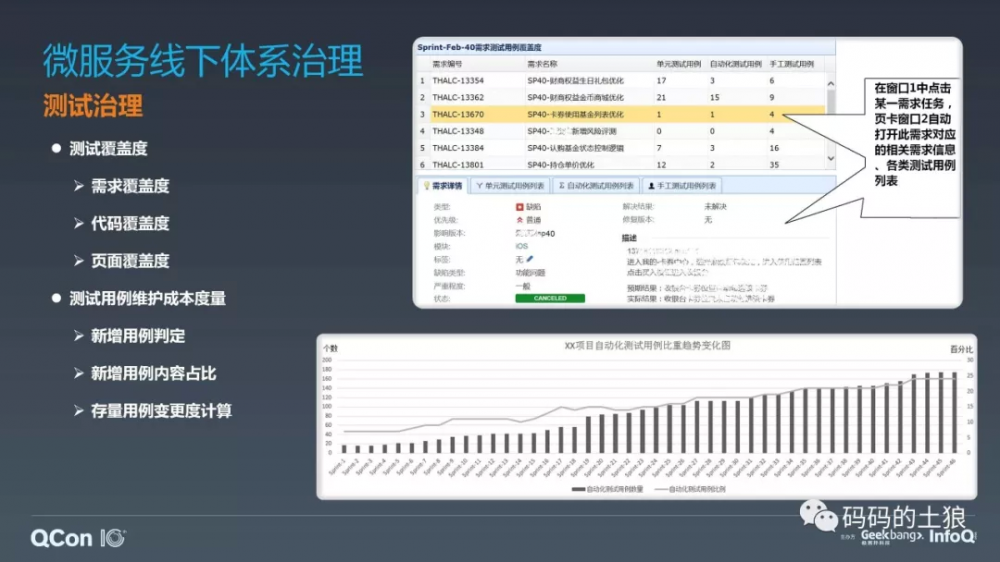Select row THALC-13354
The image size is (1000, 562).
(621, 80)
